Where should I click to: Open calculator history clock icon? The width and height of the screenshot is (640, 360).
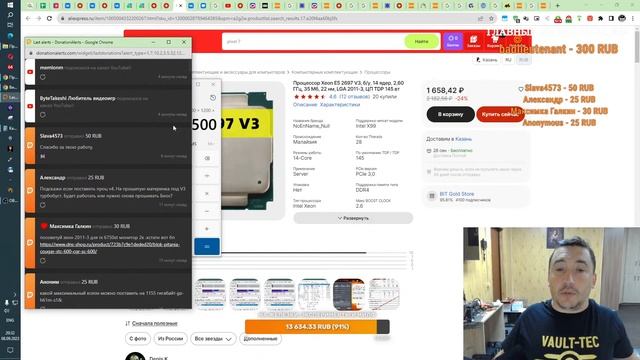coord(213,98)
